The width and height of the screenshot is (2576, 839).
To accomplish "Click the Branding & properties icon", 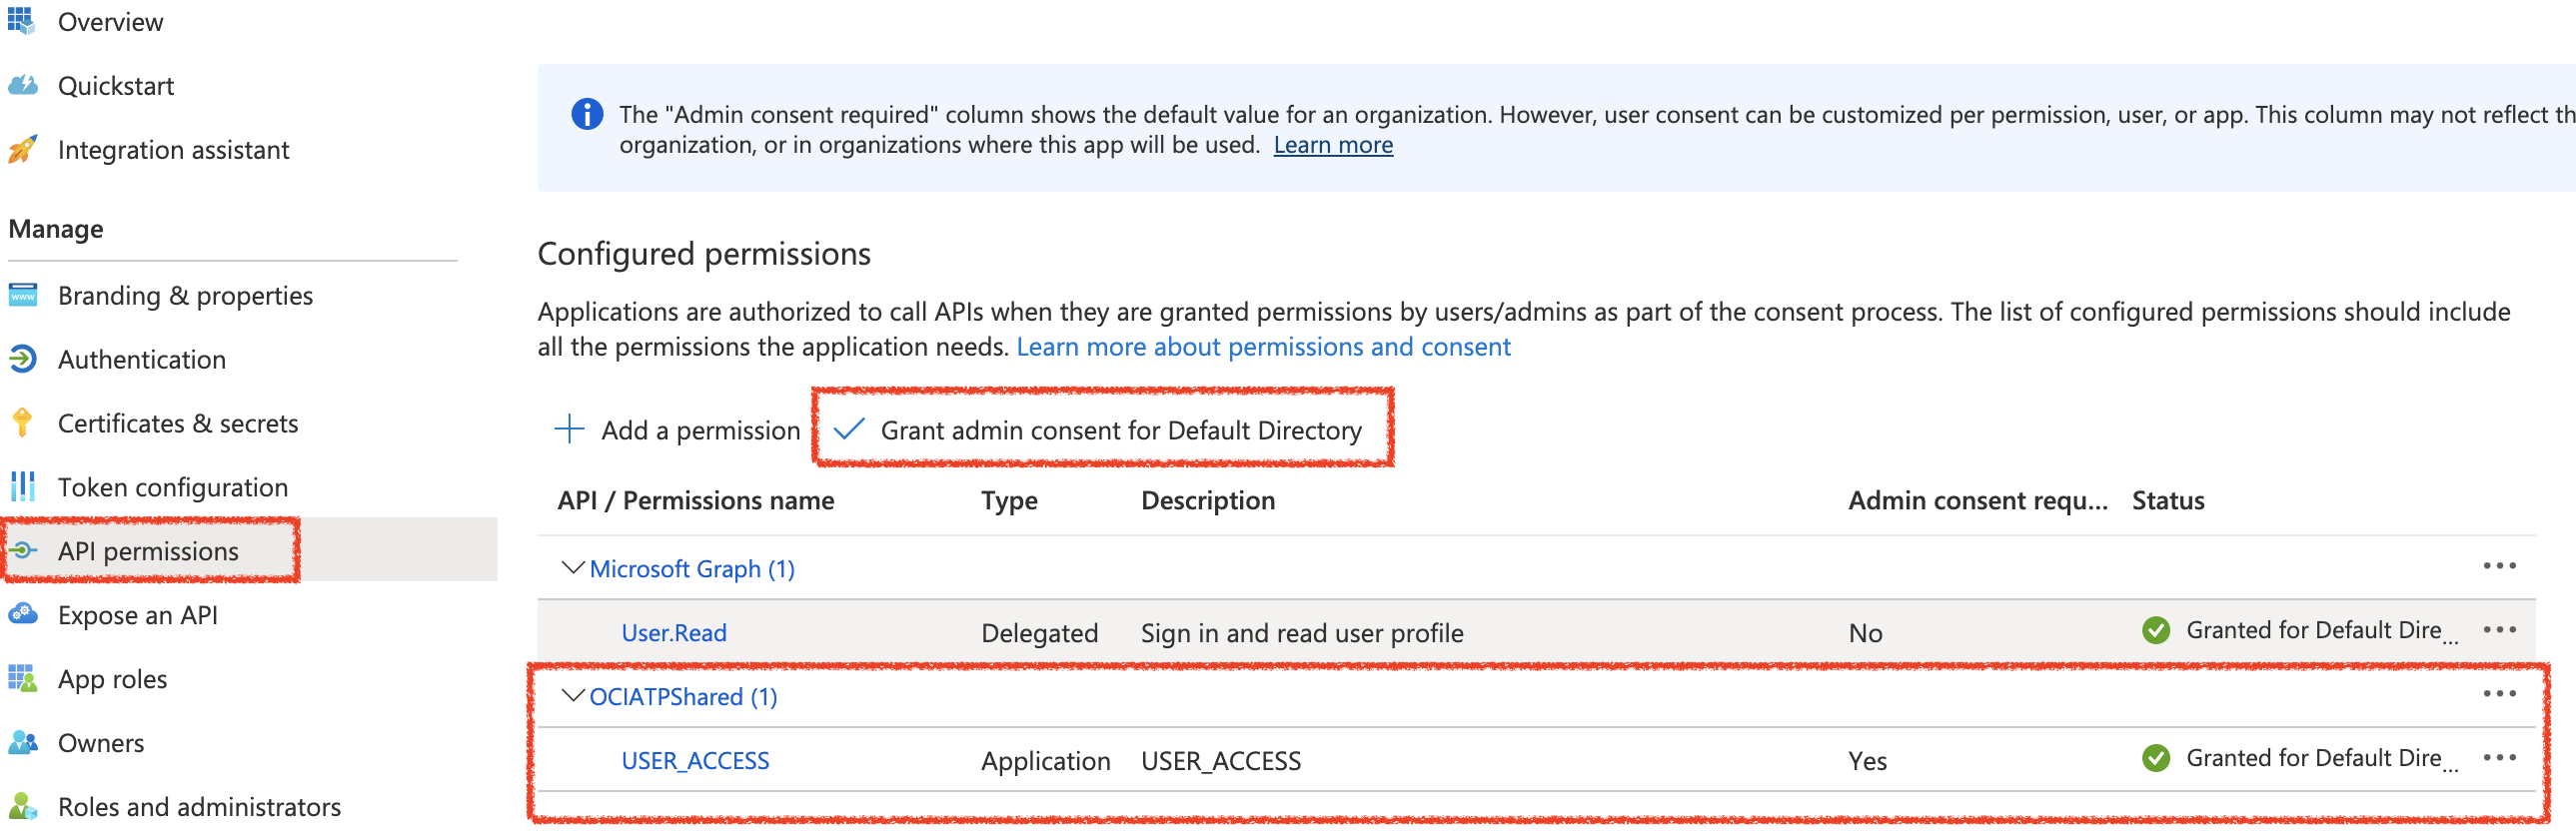I will [22, 295].
